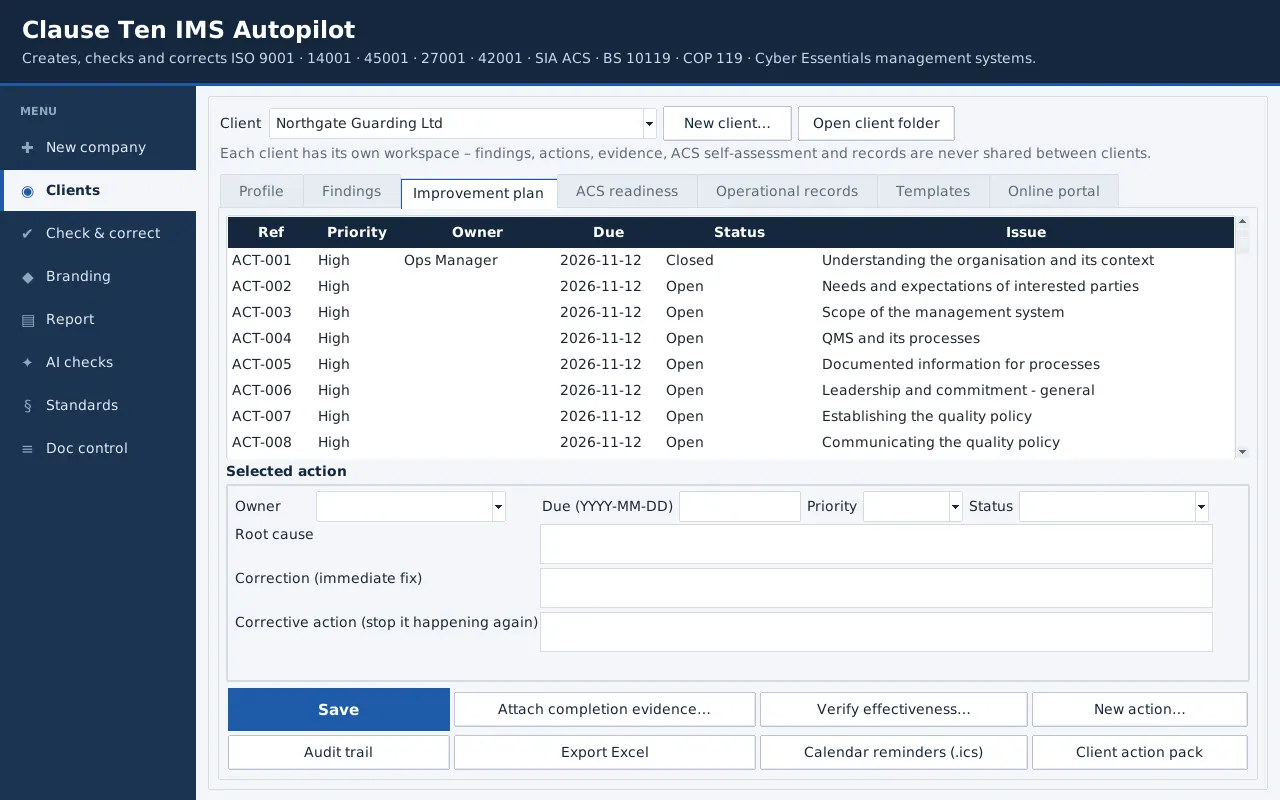Click Verify effectiveness... button
The height and width of the screenshot is (800, 1280).
(x=894, y=709)
